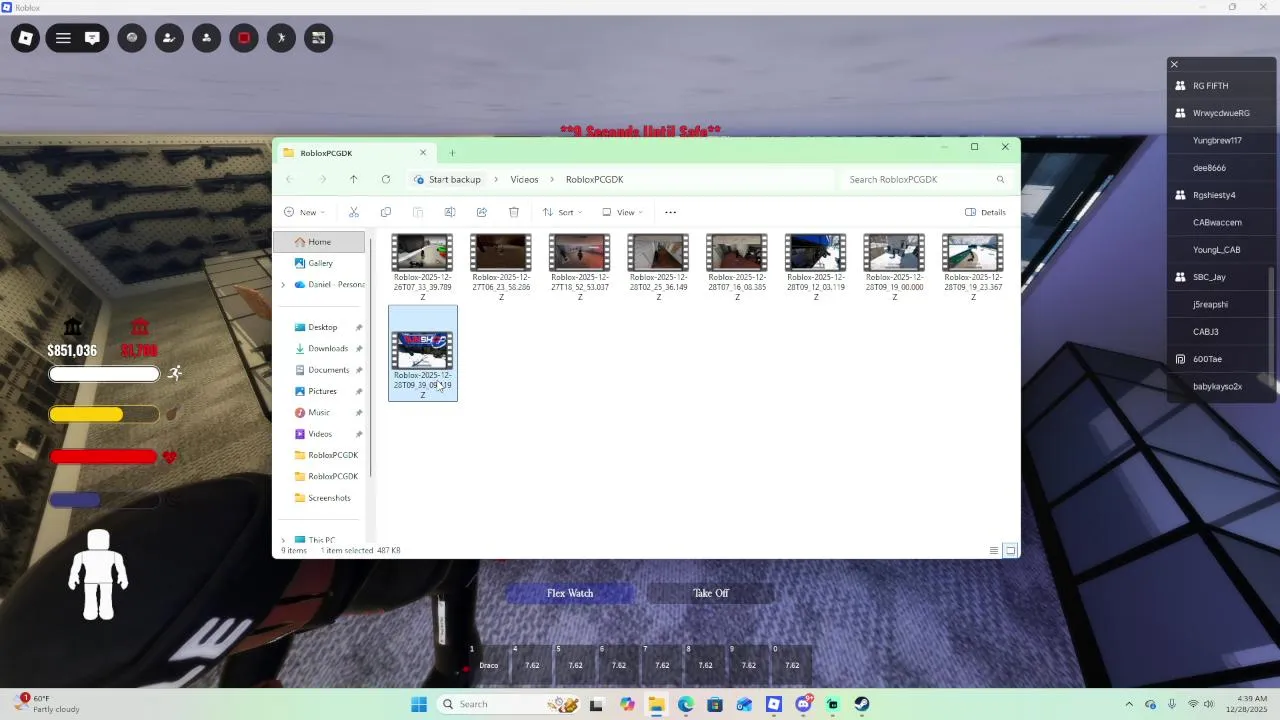Open the running figure emotes icon
Image resolution: width=1280 pixels, height=720 pixels.
tap(281, 38)
